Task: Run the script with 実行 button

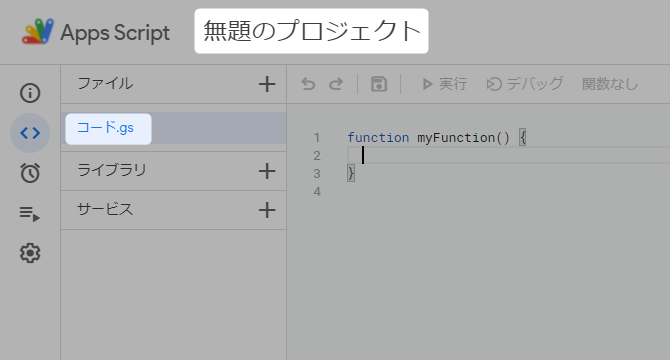Action: tap(444, 84)
